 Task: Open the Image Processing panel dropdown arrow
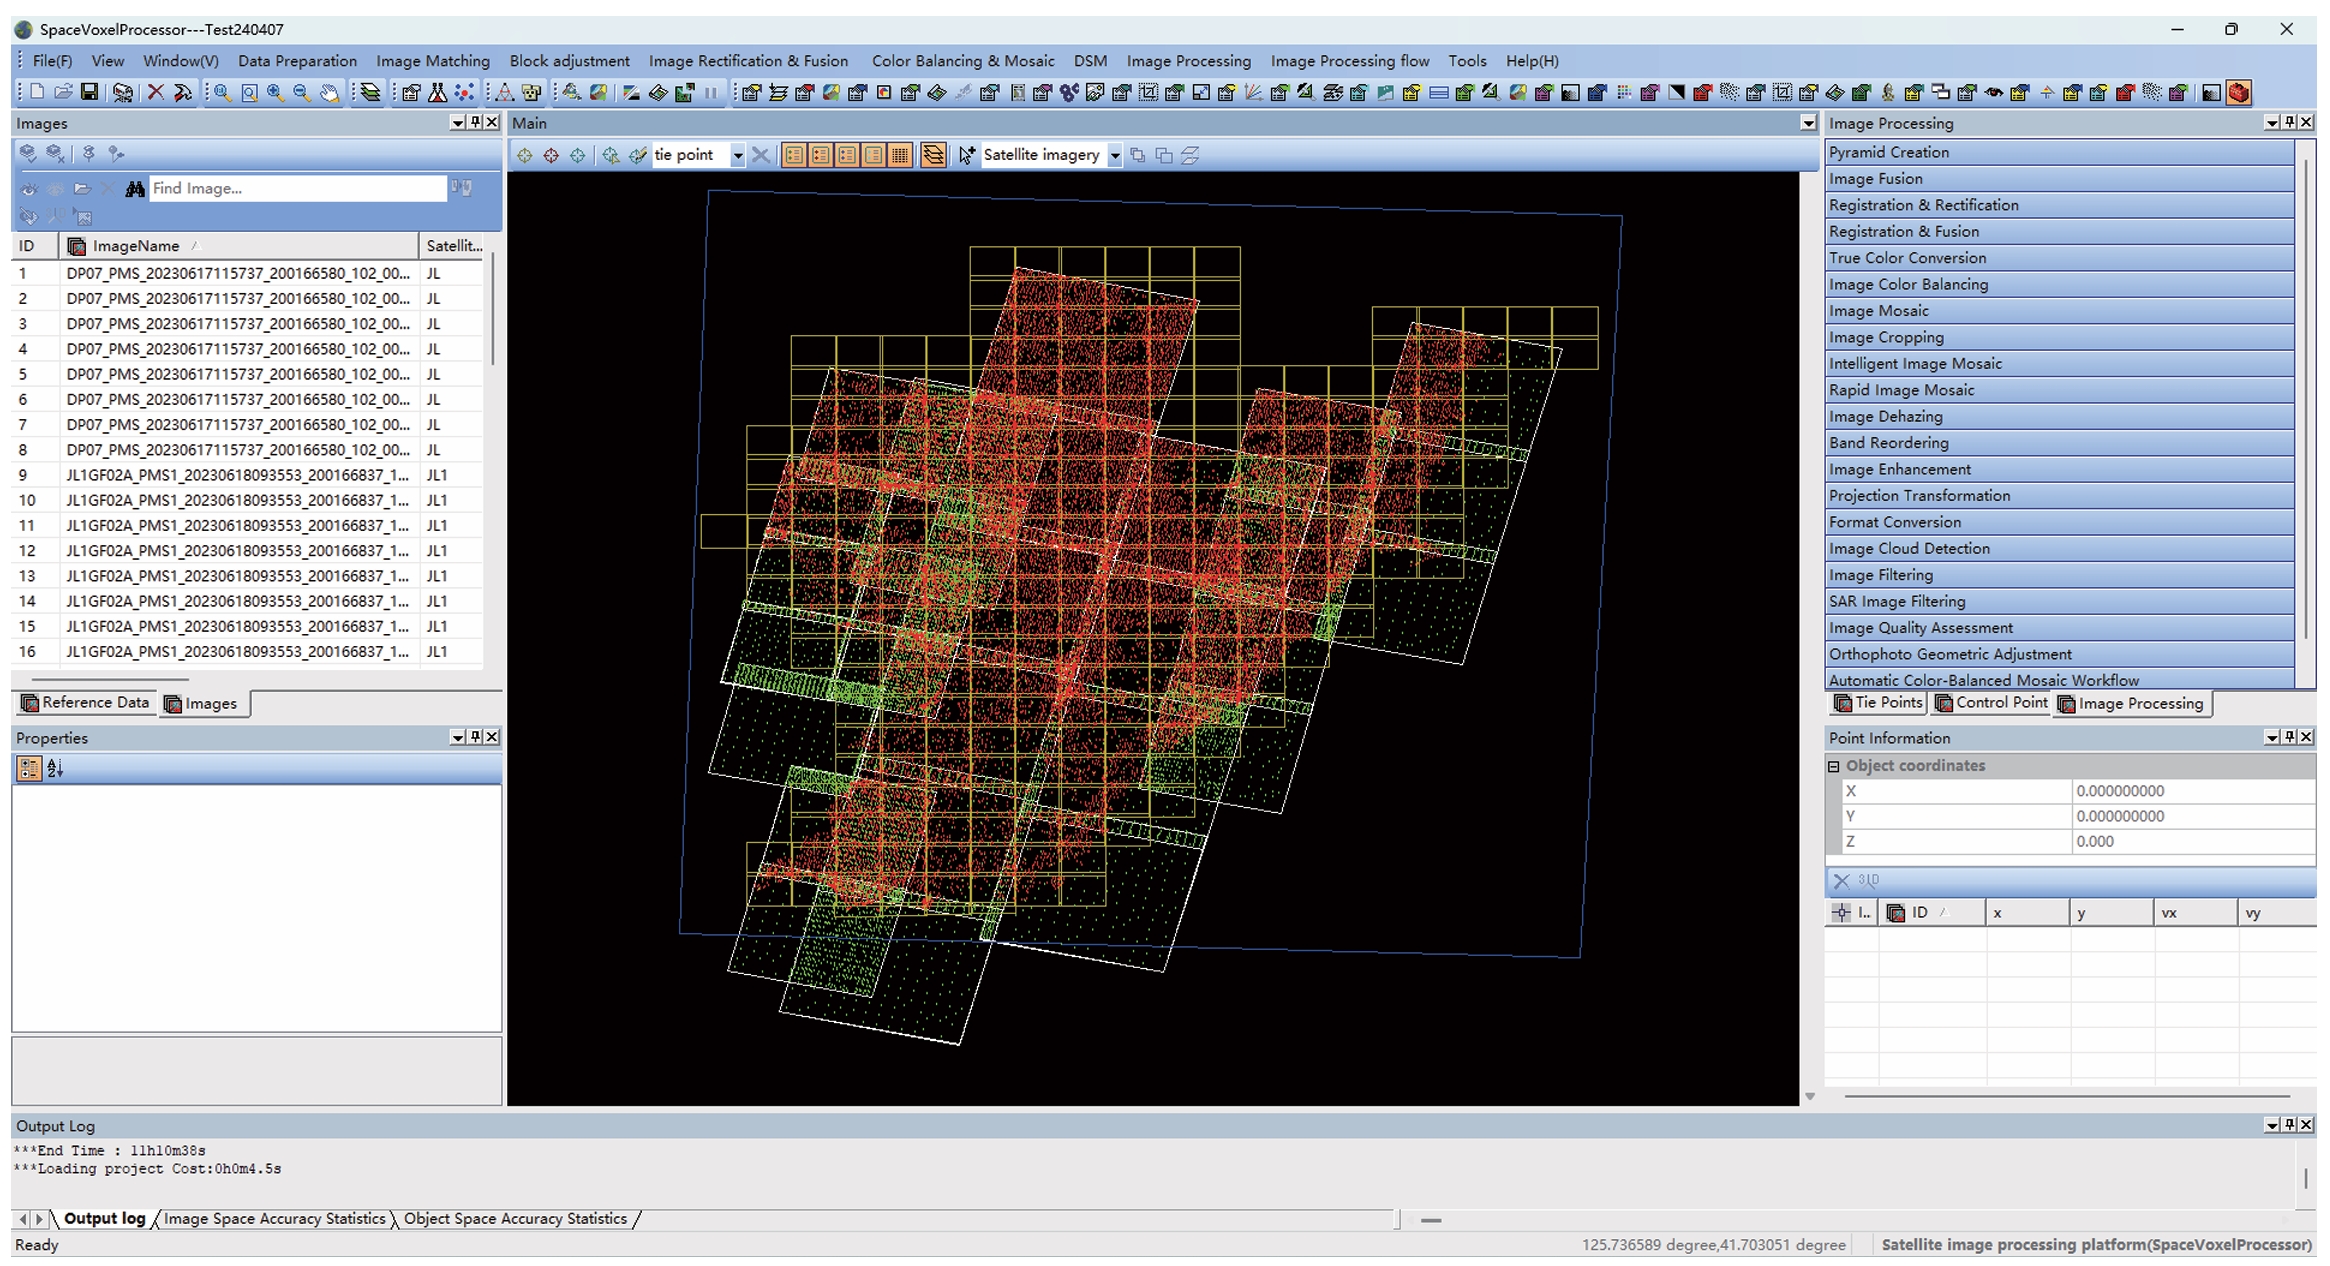[x=2272, y=122]
